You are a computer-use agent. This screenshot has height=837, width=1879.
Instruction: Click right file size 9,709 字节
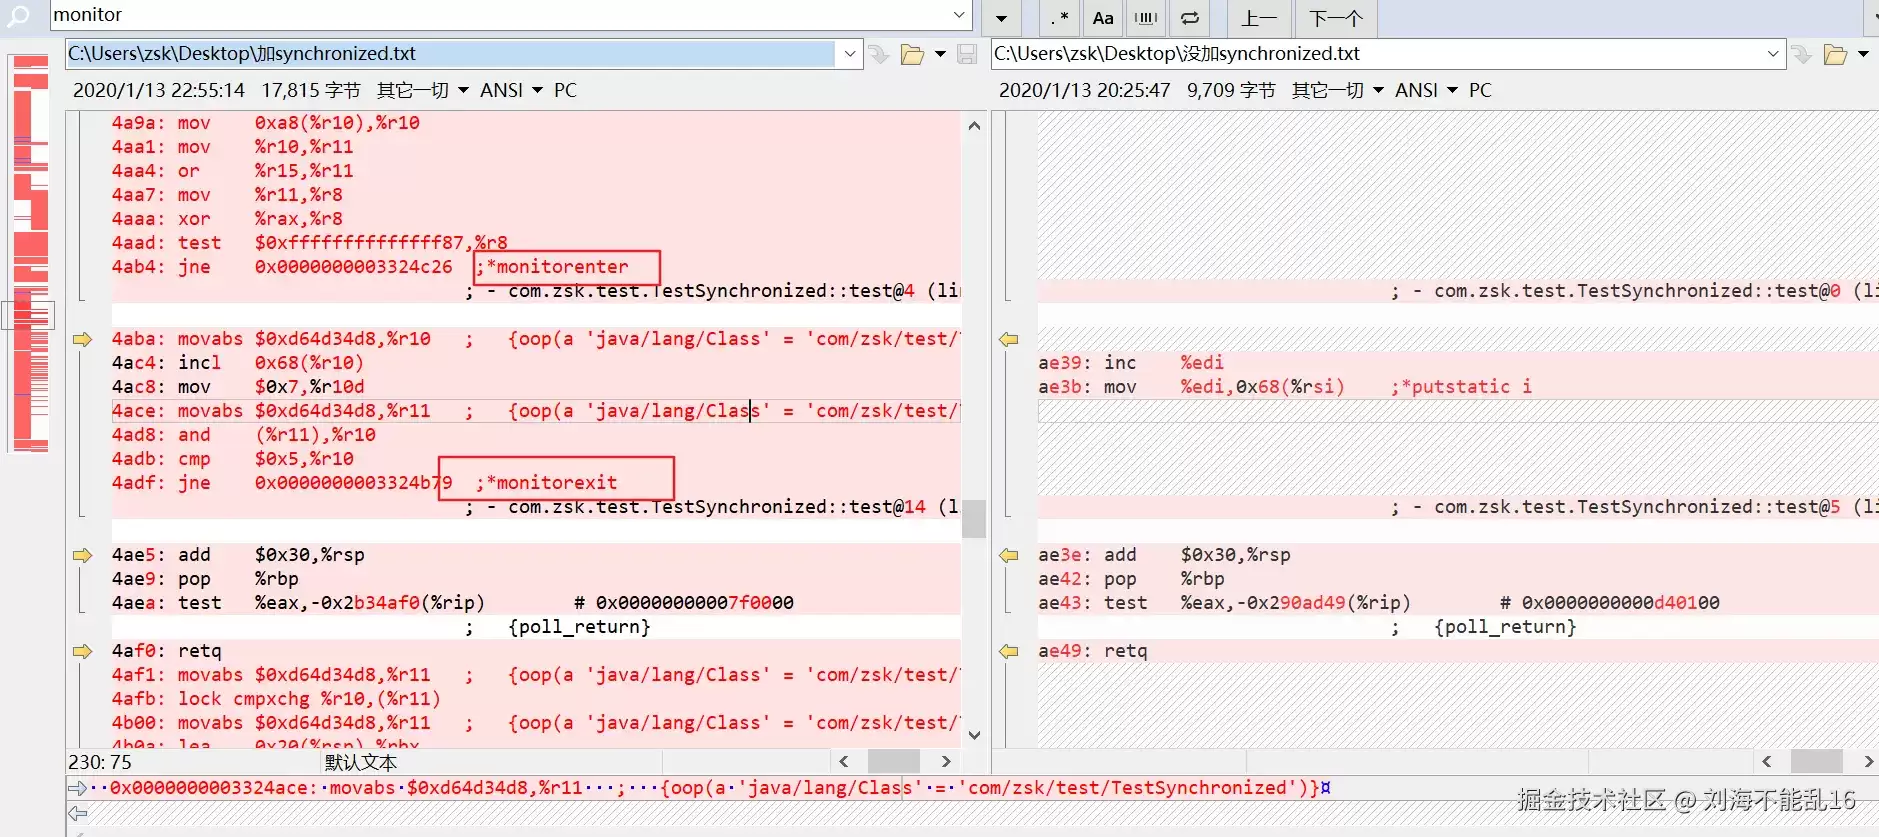click(1231, 91)
